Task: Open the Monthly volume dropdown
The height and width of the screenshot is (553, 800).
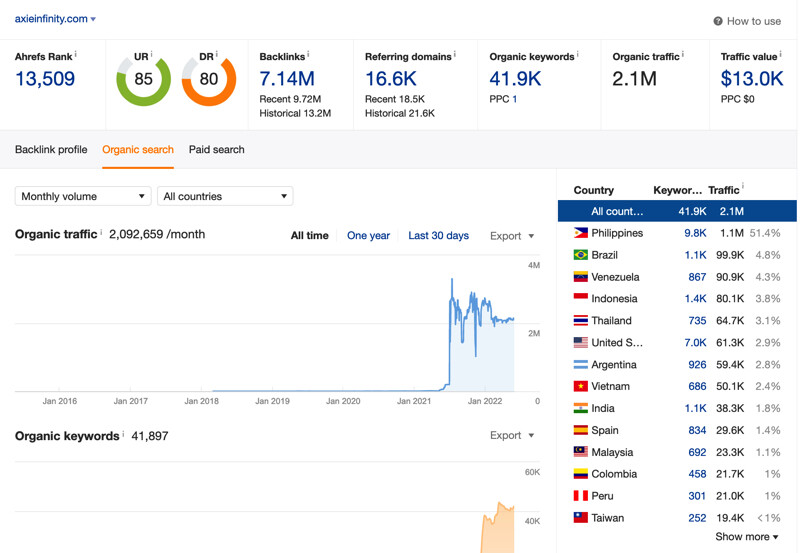Action: coord(83,196)
